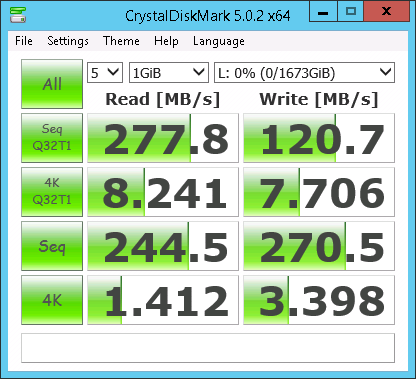This screenshot has width=416, height=379.
Task: Open the Settings menu
Action: tap(68, 41)
